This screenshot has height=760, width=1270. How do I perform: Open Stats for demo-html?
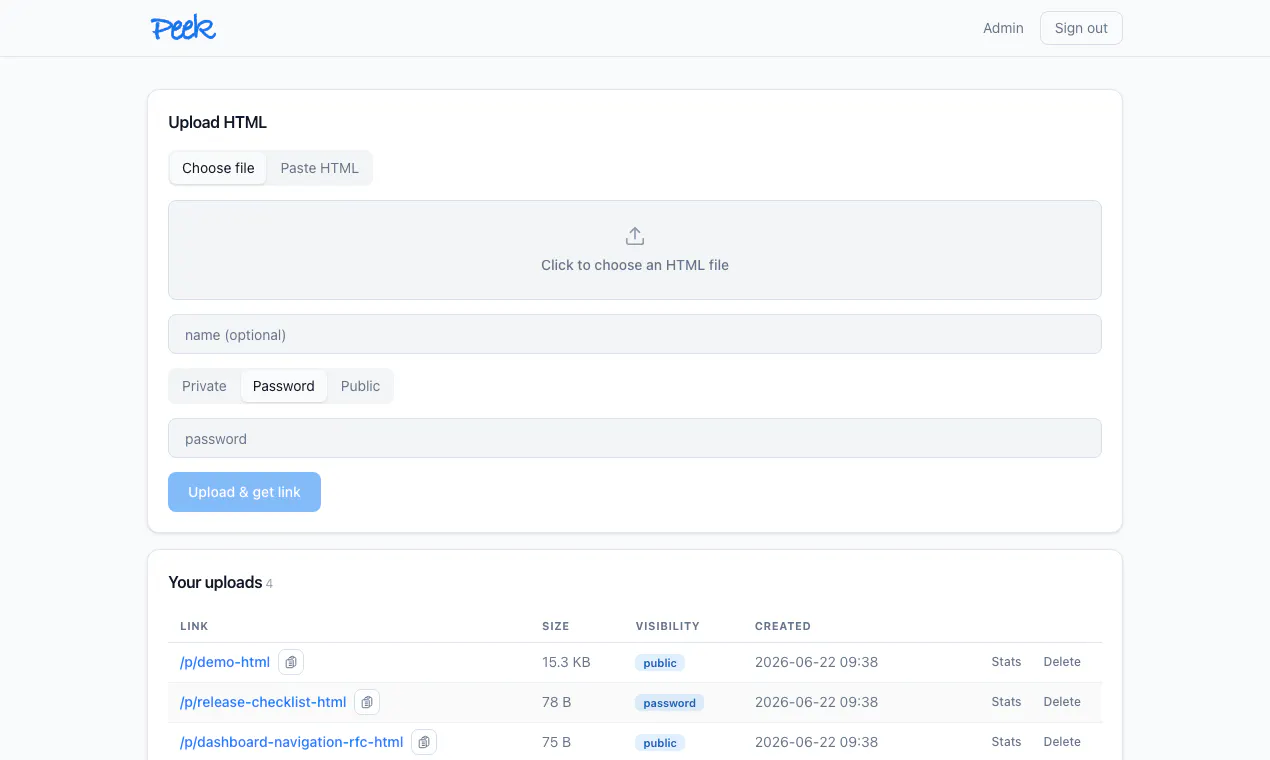(x=1006, y=662)
